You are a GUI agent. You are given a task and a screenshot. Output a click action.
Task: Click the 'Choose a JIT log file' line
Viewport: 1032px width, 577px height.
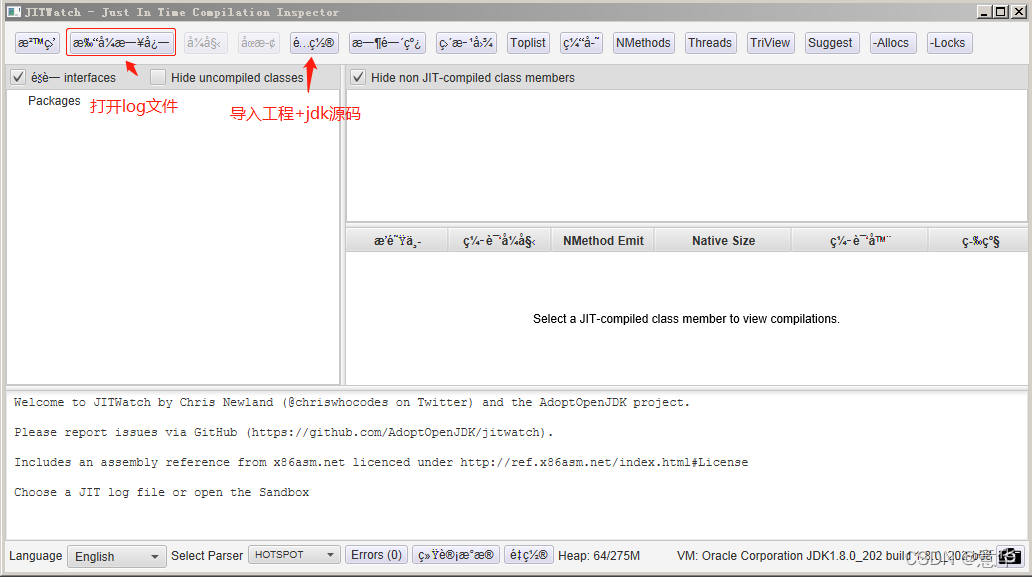coord(162,492)
